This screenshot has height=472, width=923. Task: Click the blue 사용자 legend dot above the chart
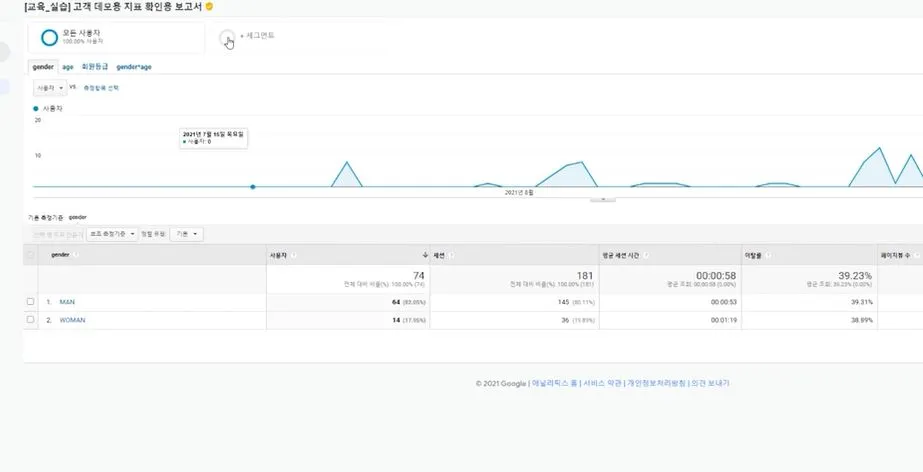pos(36,109)
